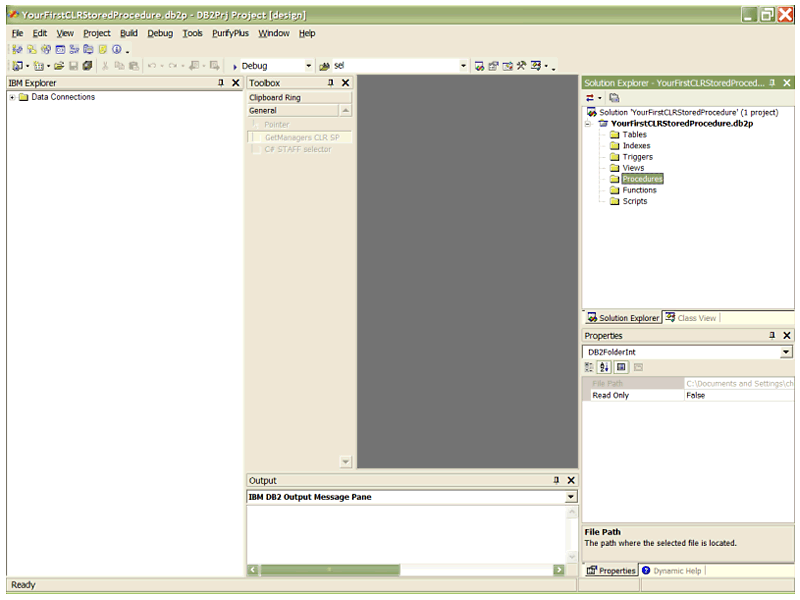
Task: Open the Debug configuration dropdown
Action: [308, 66]
